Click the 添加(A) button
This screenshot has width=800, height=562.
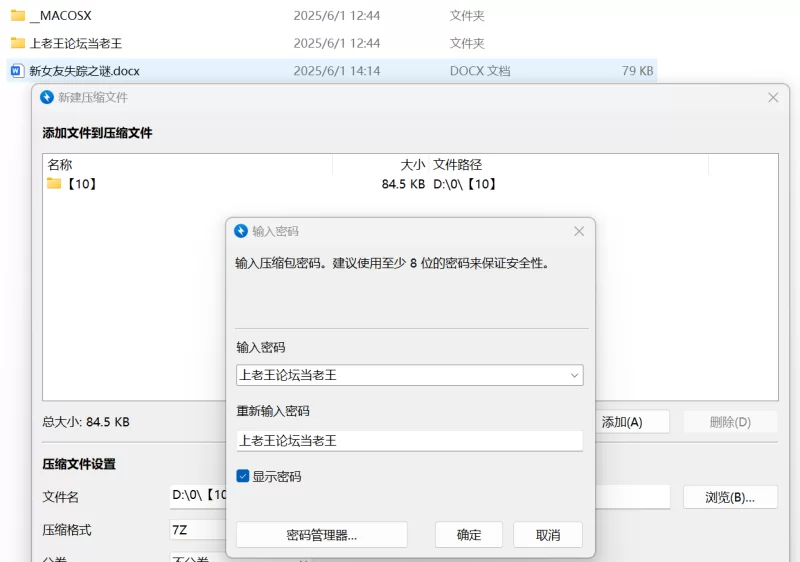point(633,422)
